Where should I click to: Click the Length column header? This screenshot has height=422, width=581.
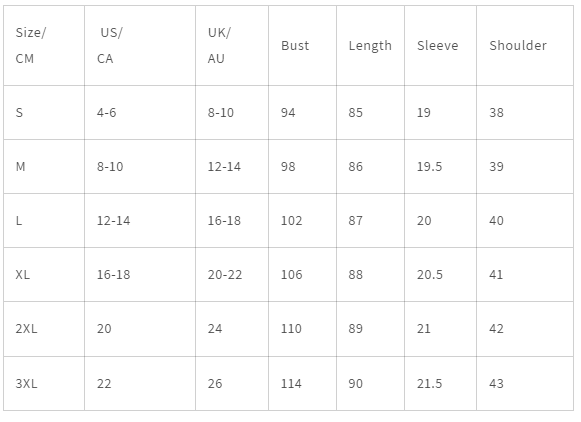point(371,46)
